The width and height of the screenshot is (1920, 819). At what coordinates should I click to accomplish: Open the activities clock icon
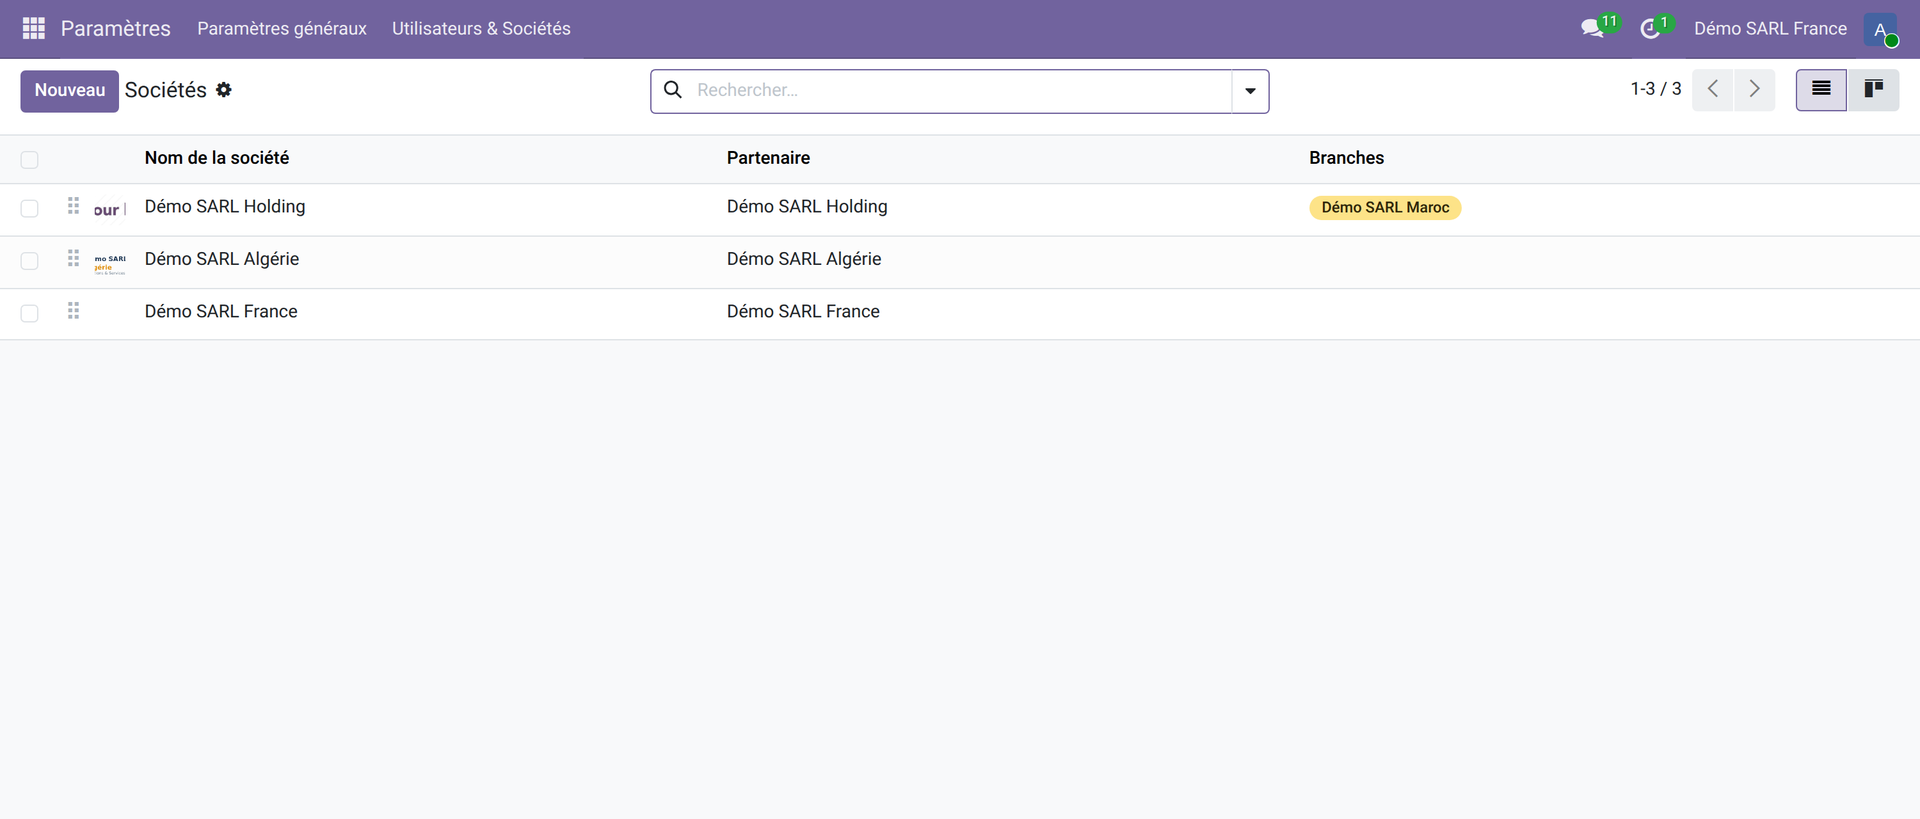click(1650, 29)
